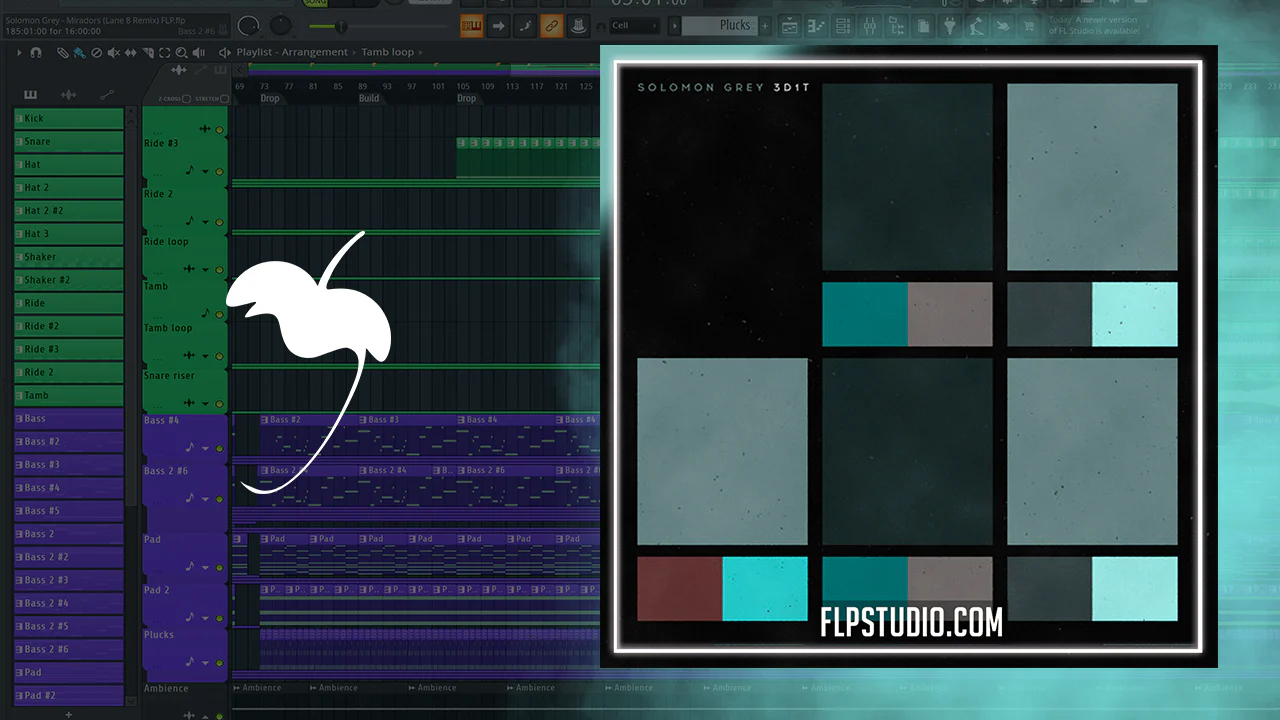Open the Channel rack from top toolbar
Screen dimensions: 1280x720
(x=844, y=26)
